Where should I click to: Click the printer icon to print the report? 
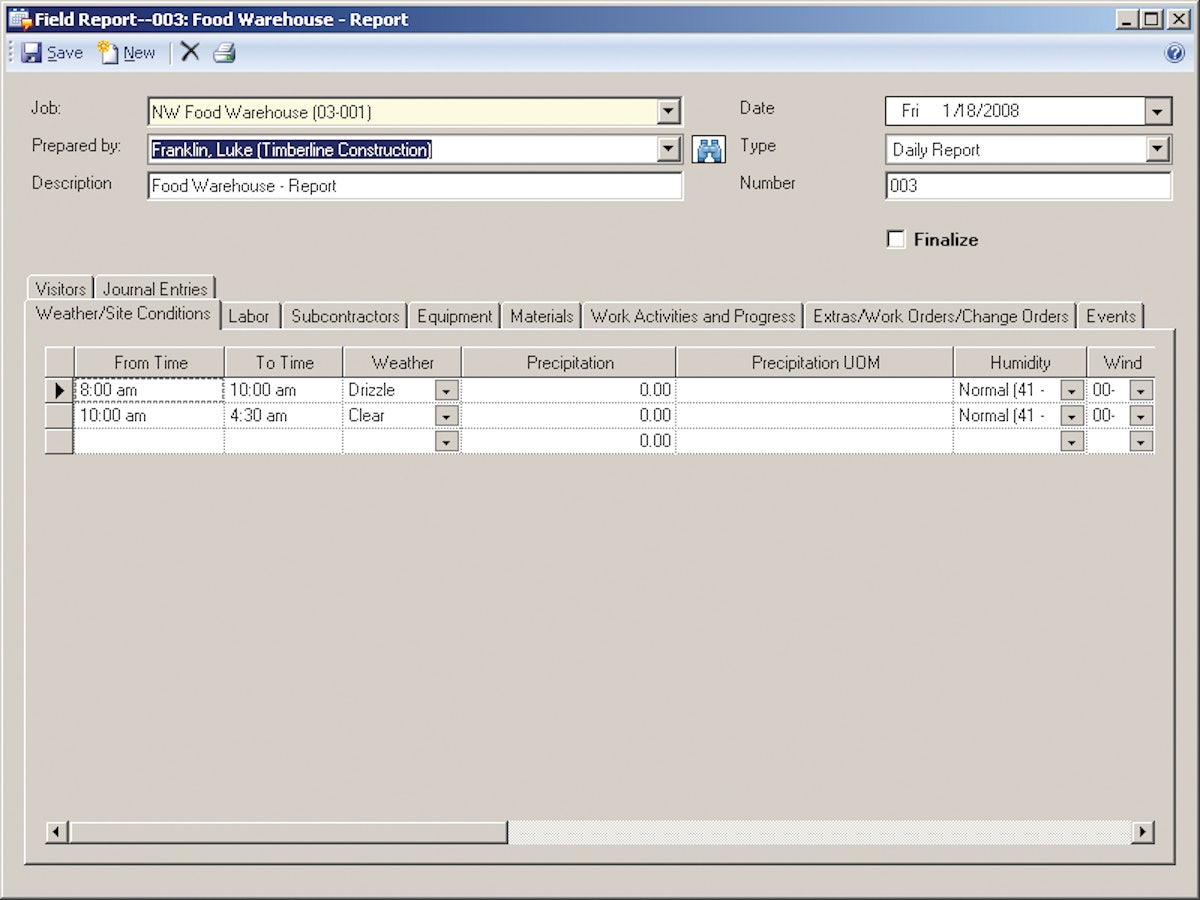point(224,52)
